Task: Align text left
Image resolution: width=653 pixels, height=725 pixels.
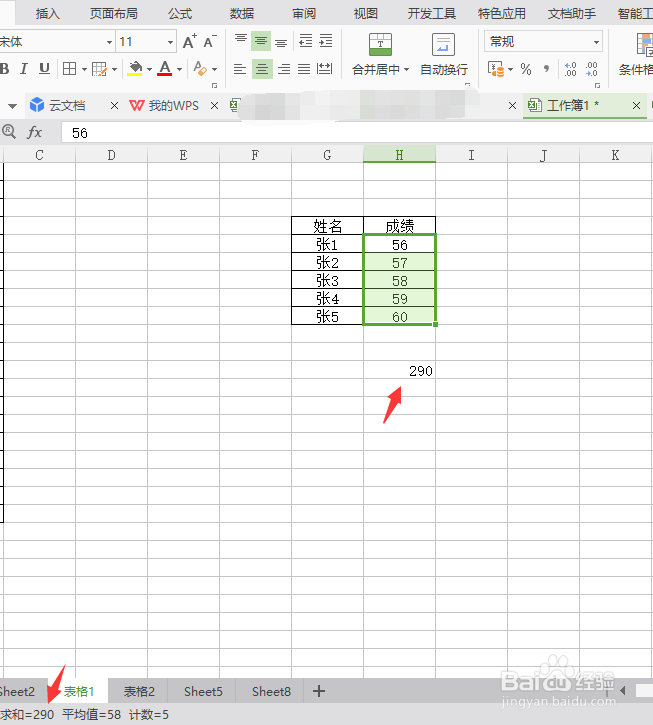Action: tap(240, 69)
